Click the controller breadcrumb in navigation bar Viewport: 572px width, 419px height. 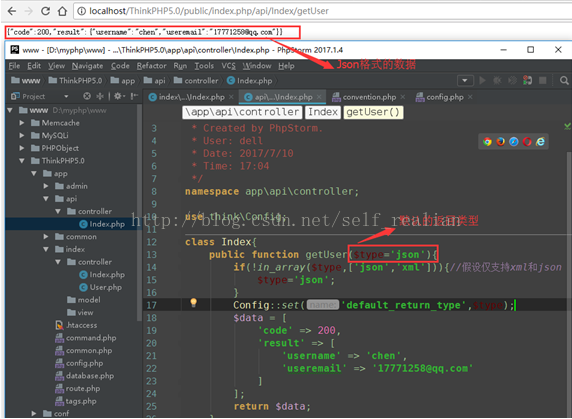click(196, 80)
